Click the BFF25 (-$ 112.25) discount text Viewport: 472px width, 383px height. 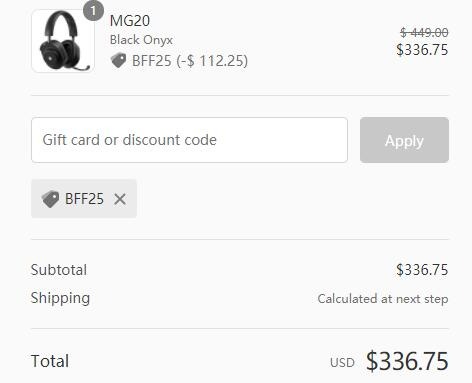(x=190, y=61)
